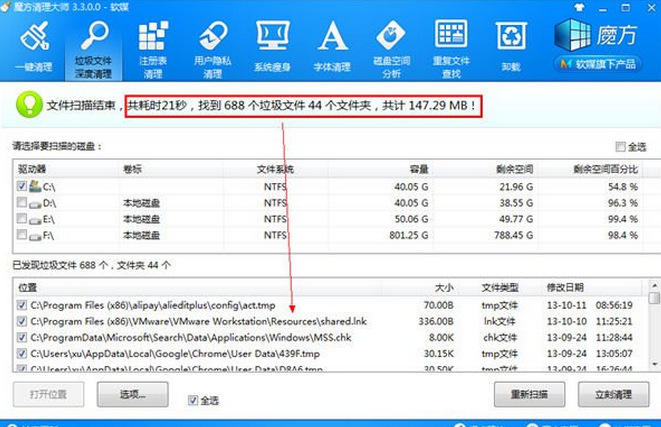Sort drives by 文件系统 column header
Screen dimensions: 661x427
point(275,169)
